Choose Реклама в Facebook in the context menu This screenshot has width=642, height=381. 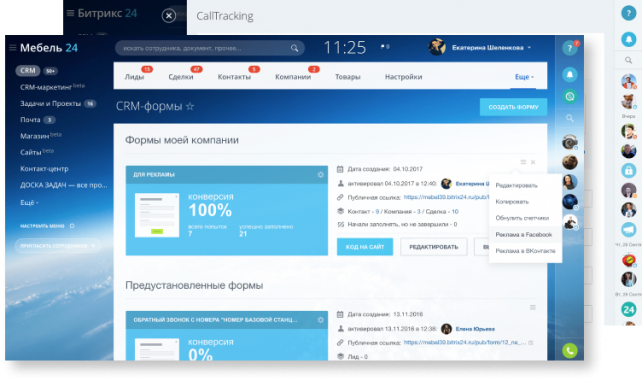click(524, 234)
